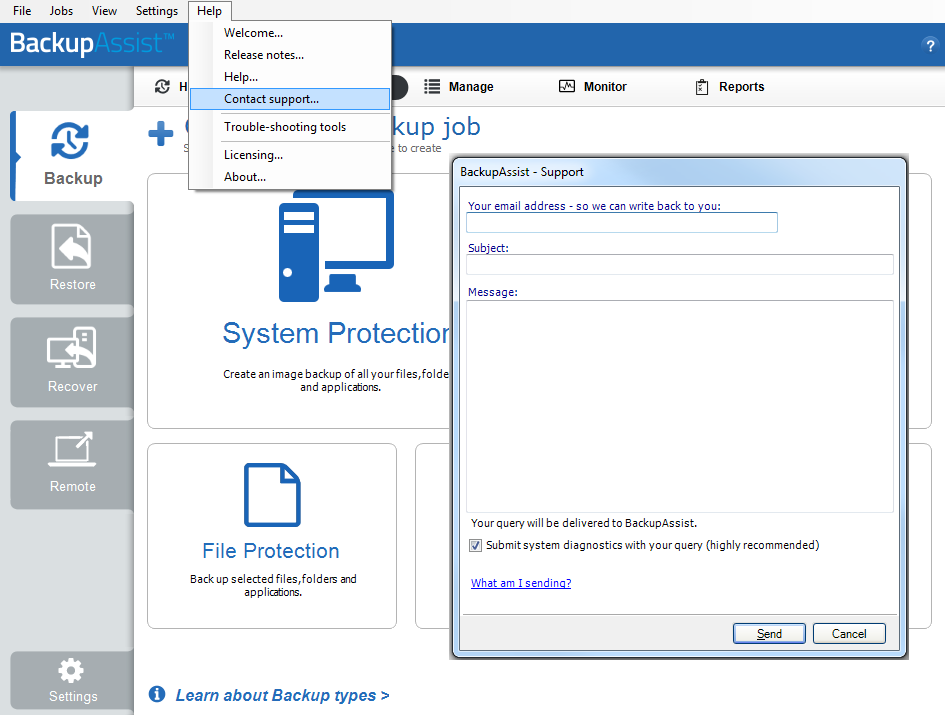
Task: Open the What am I sending? link
Action: 521,583
